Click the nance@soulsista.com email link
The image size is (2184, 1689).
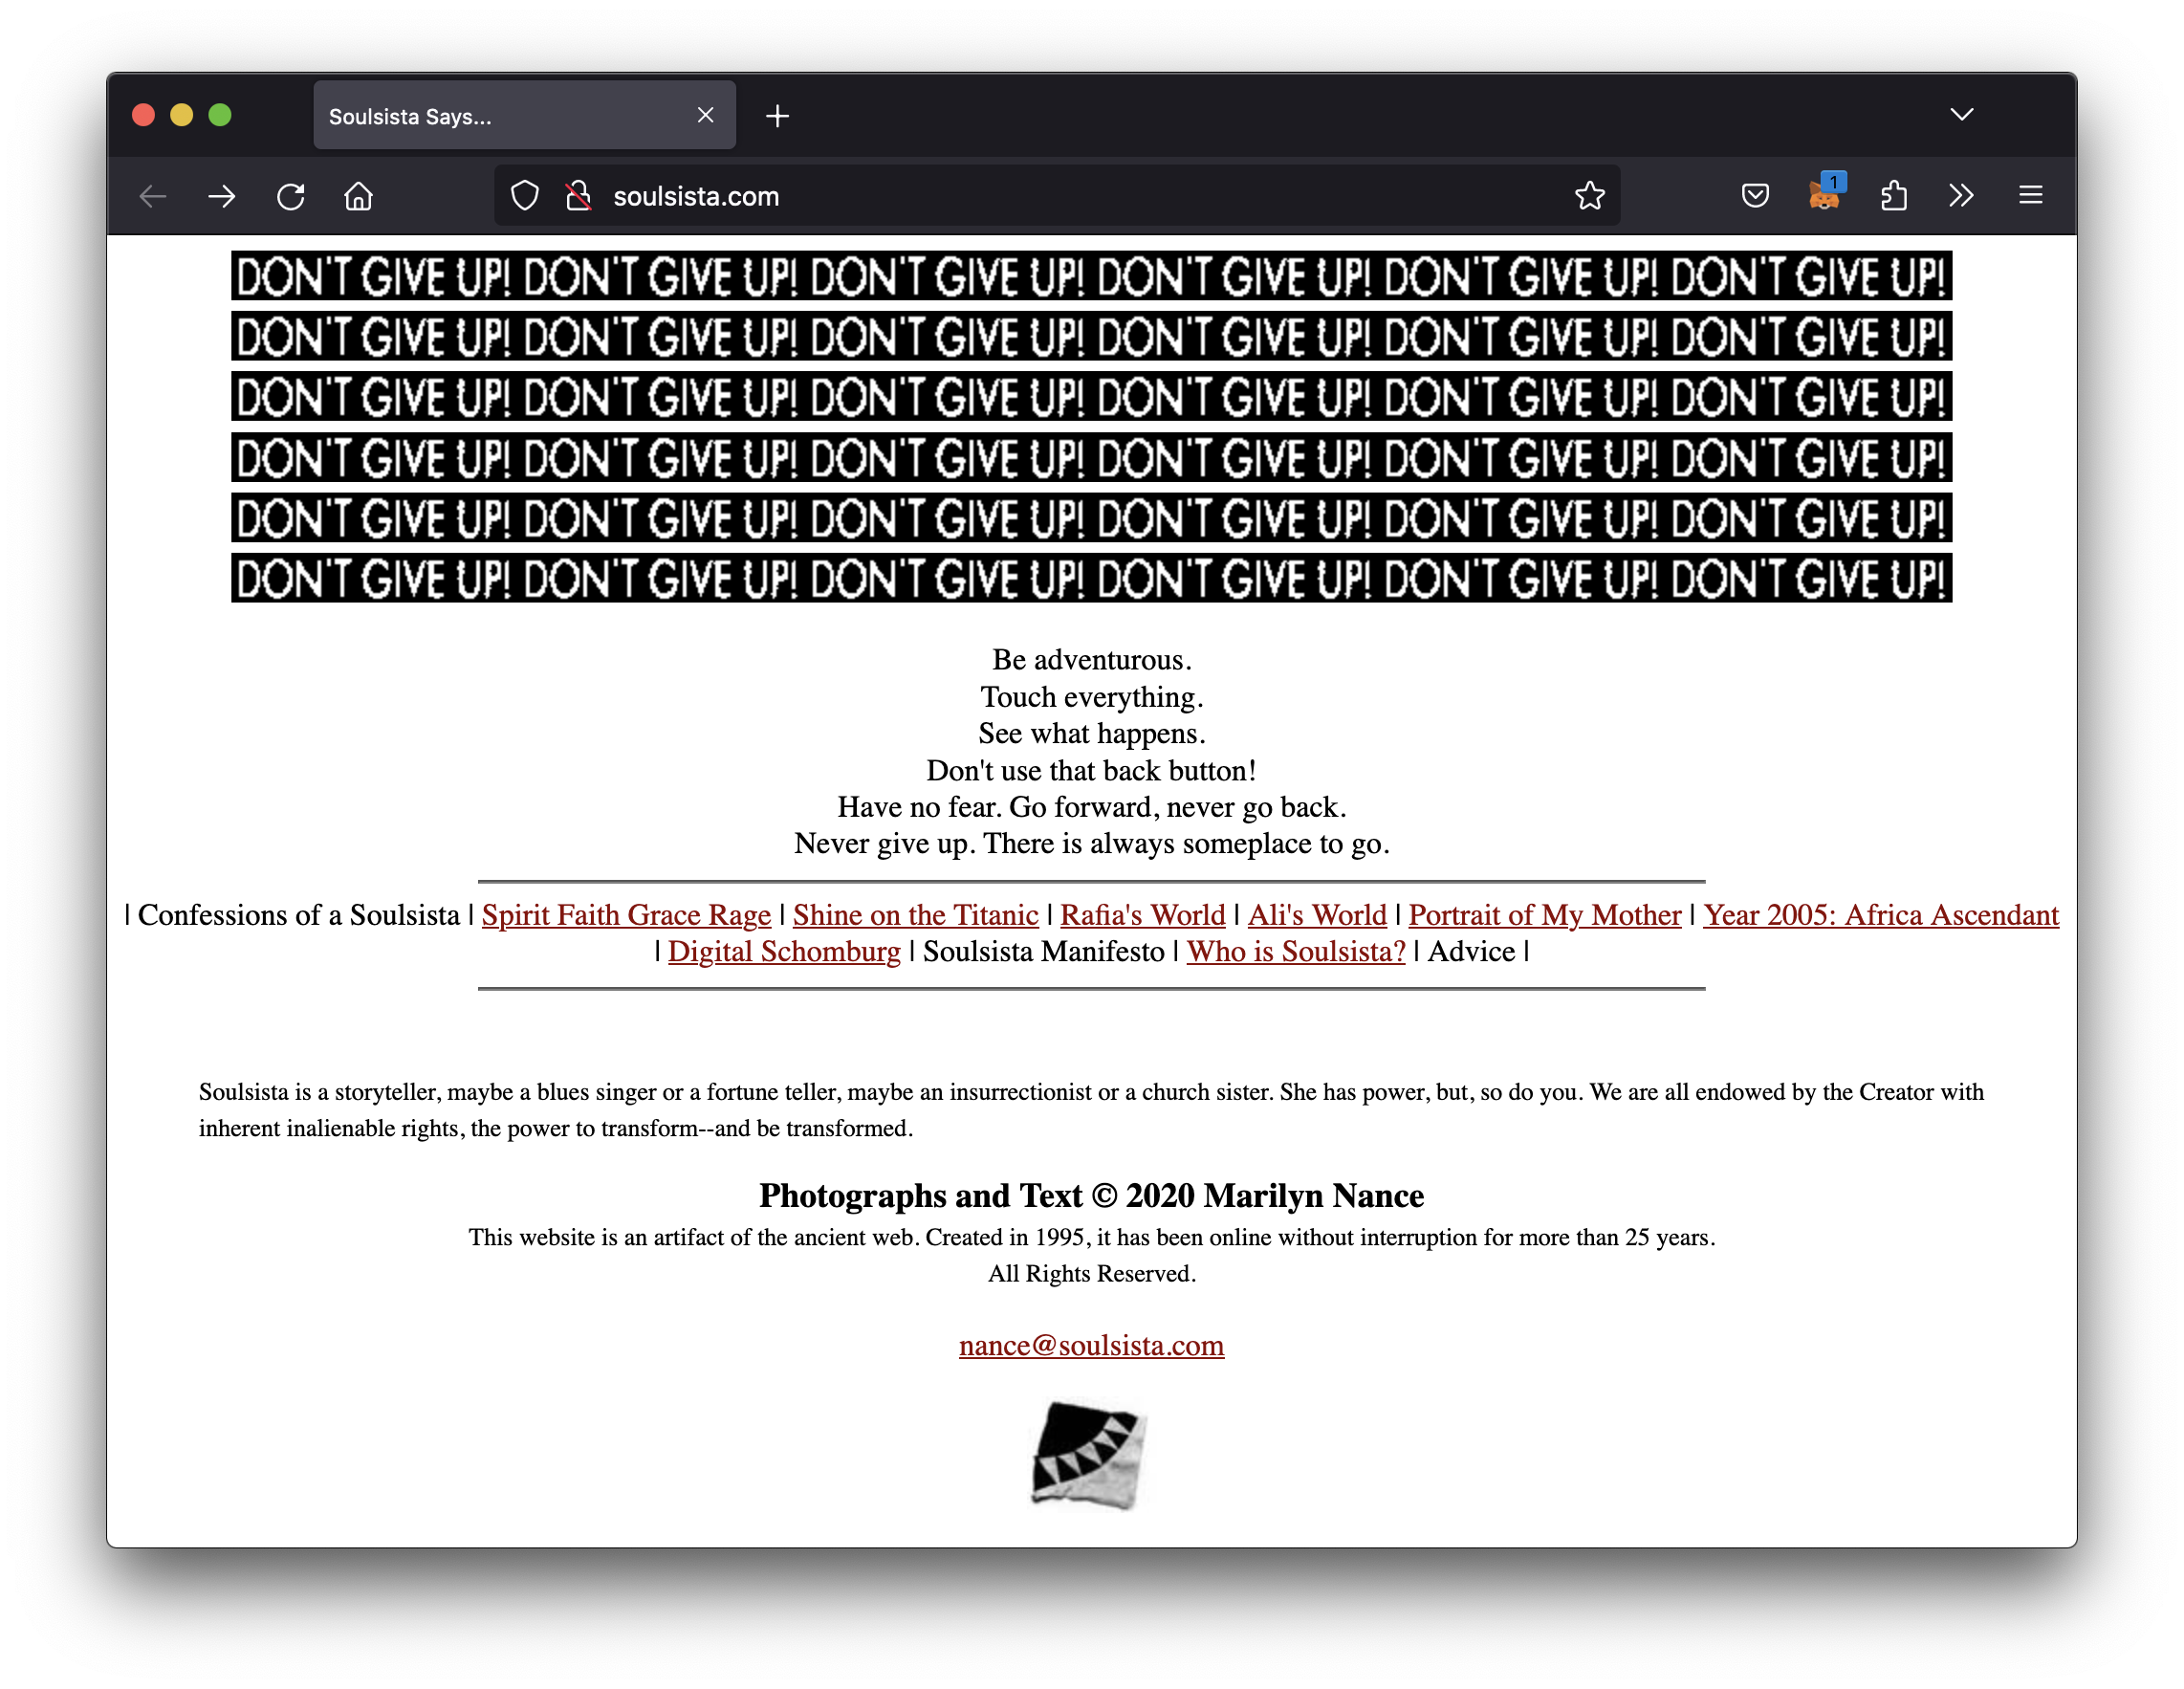click(1090, 1344)
